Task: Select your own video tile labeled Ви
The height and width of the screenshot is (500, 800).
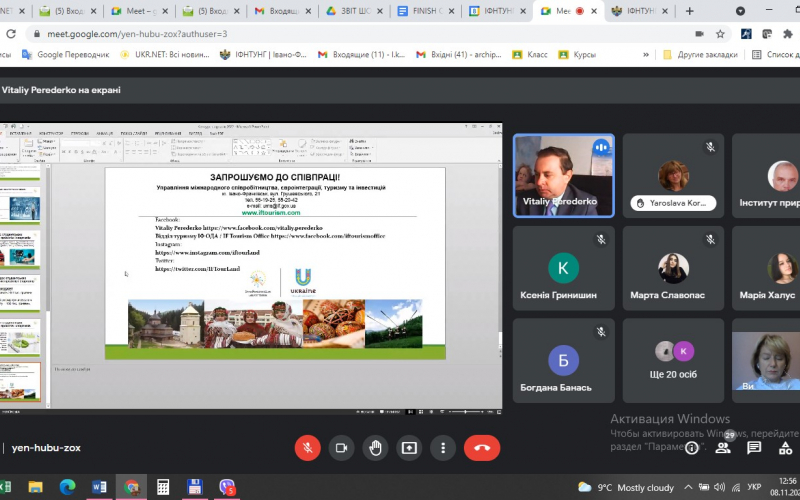Action: click(766, 360)
